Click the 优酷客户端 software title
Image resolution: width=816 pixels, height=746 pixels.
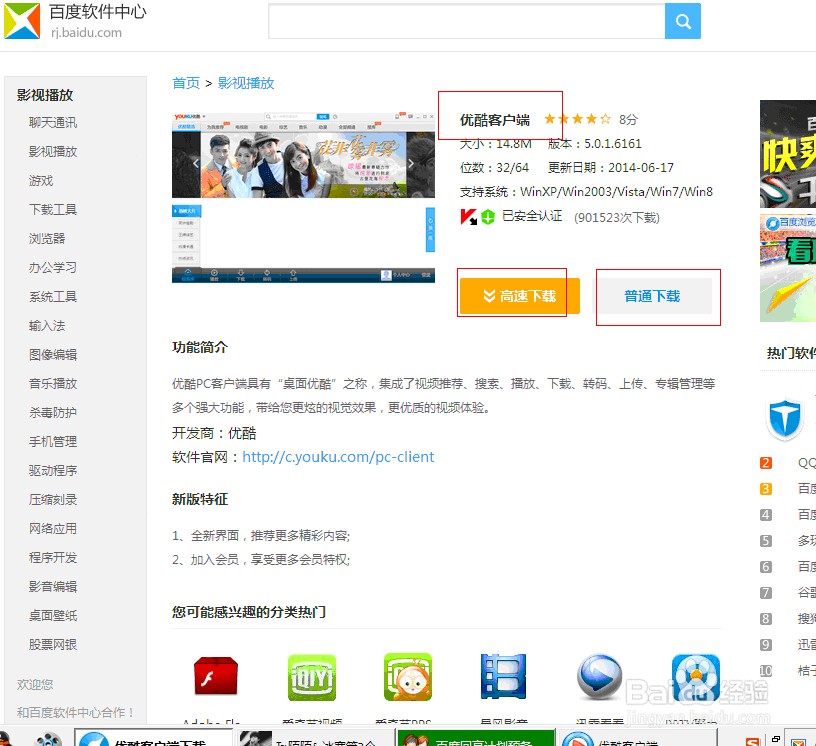(495, 120)
